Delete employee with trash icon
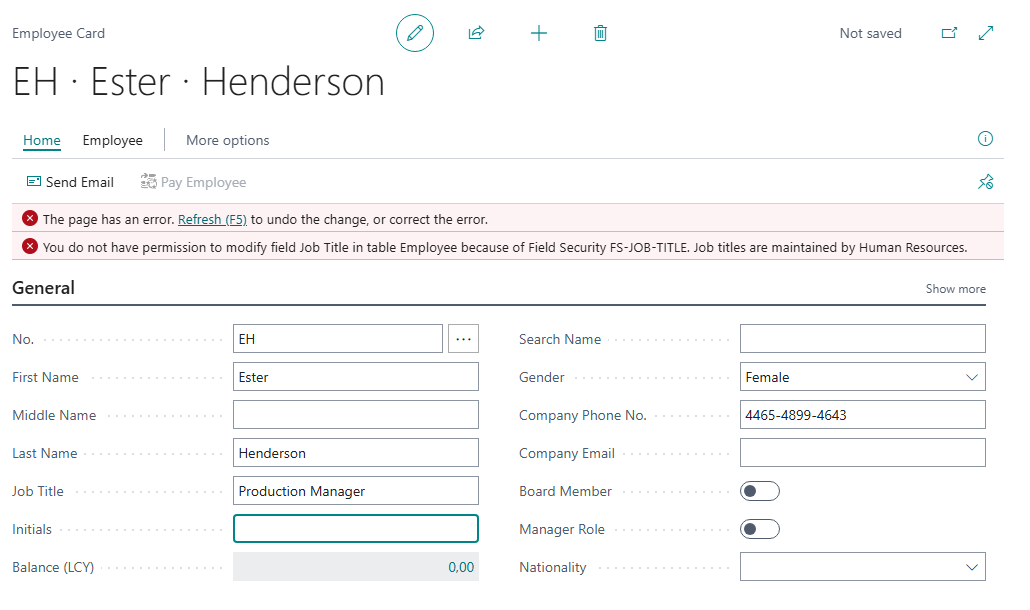Image resolution: width=1030 pixels, height=610 pixels. coord(600,33)
